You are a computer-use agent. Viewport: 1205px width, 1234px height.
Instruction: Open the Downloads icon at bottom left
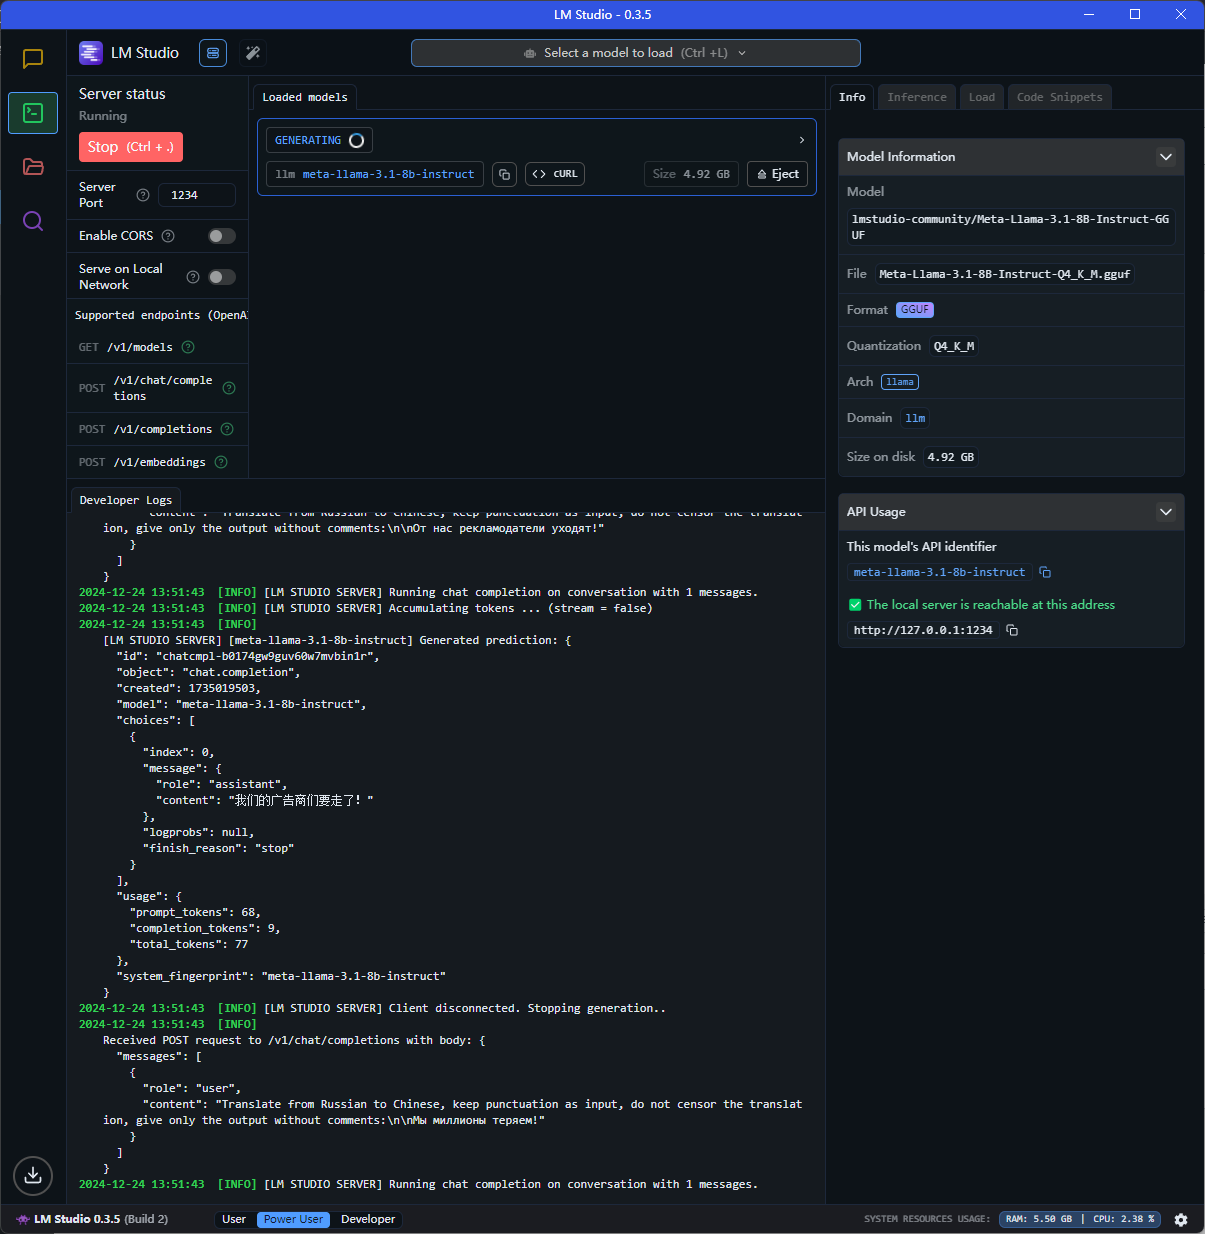pos(33,1175)
